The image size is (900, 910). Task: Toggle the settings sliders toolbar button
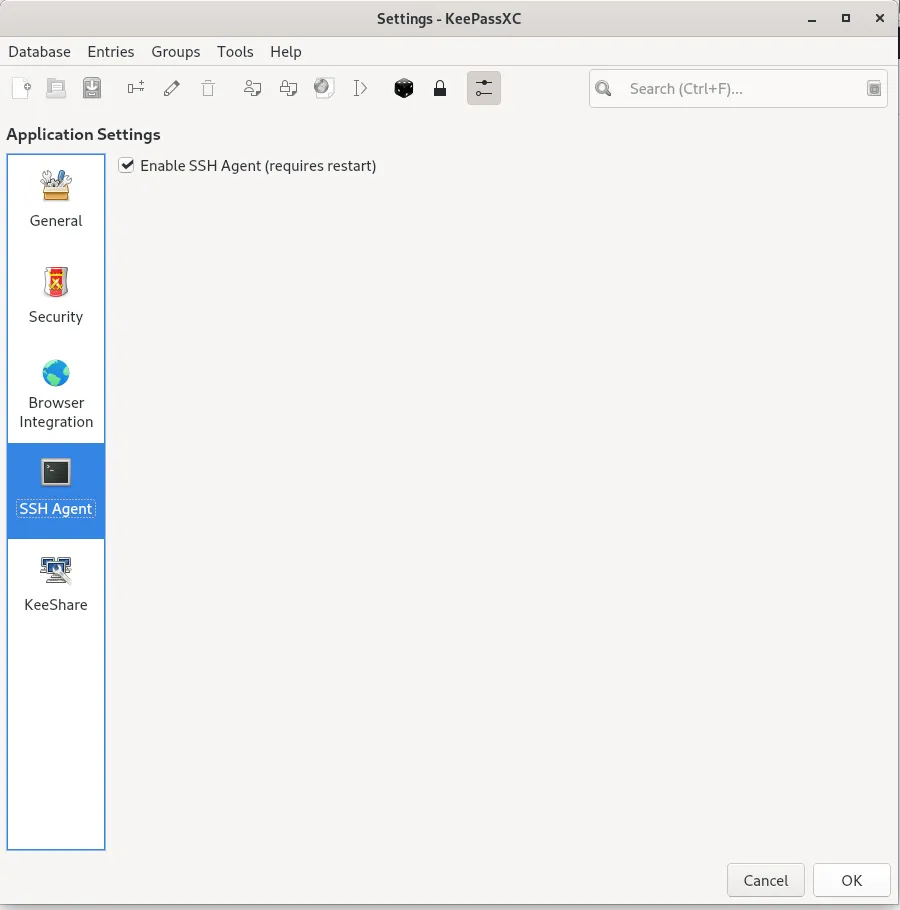(484, 89)
